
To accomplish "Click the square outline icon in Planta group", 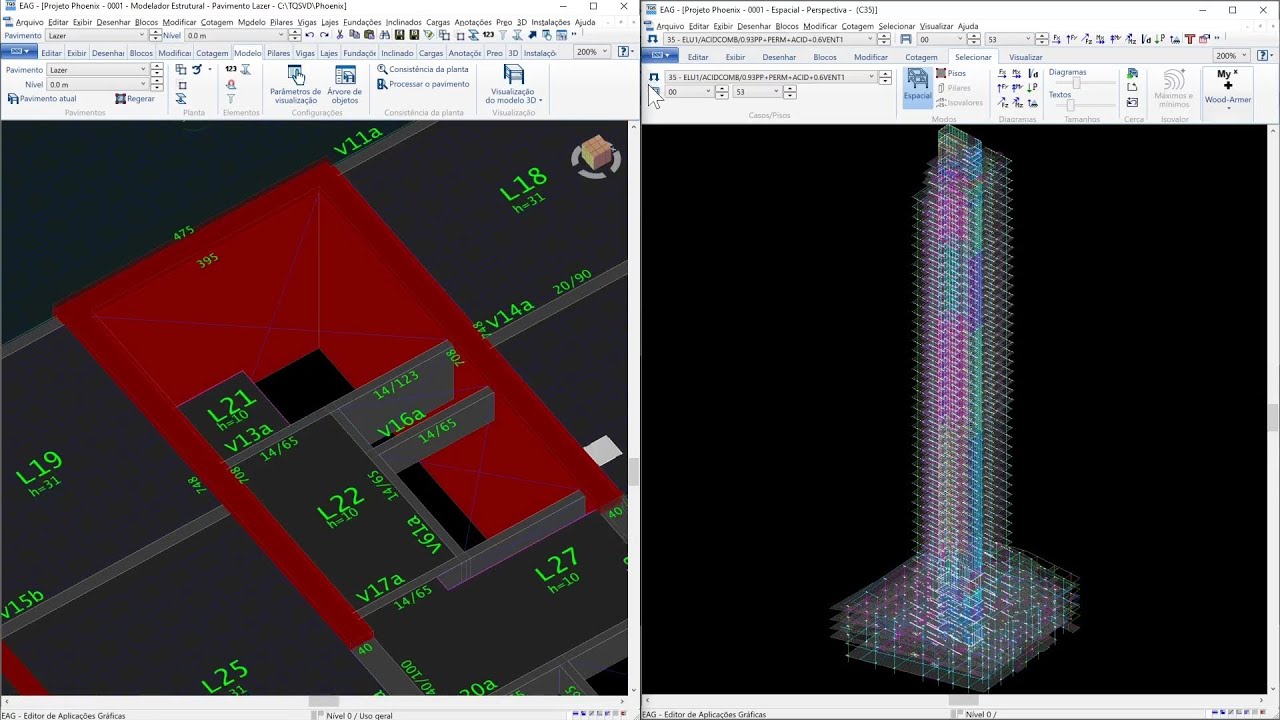I will (x=181, y=85).
